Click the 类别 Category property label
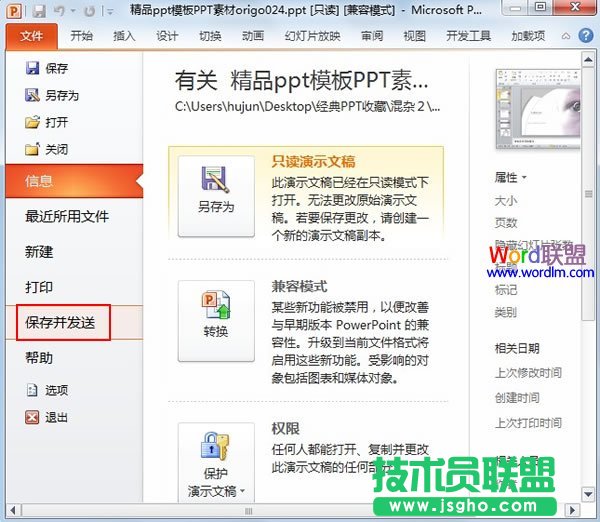600x522 pixels. (x=506, y=312)
